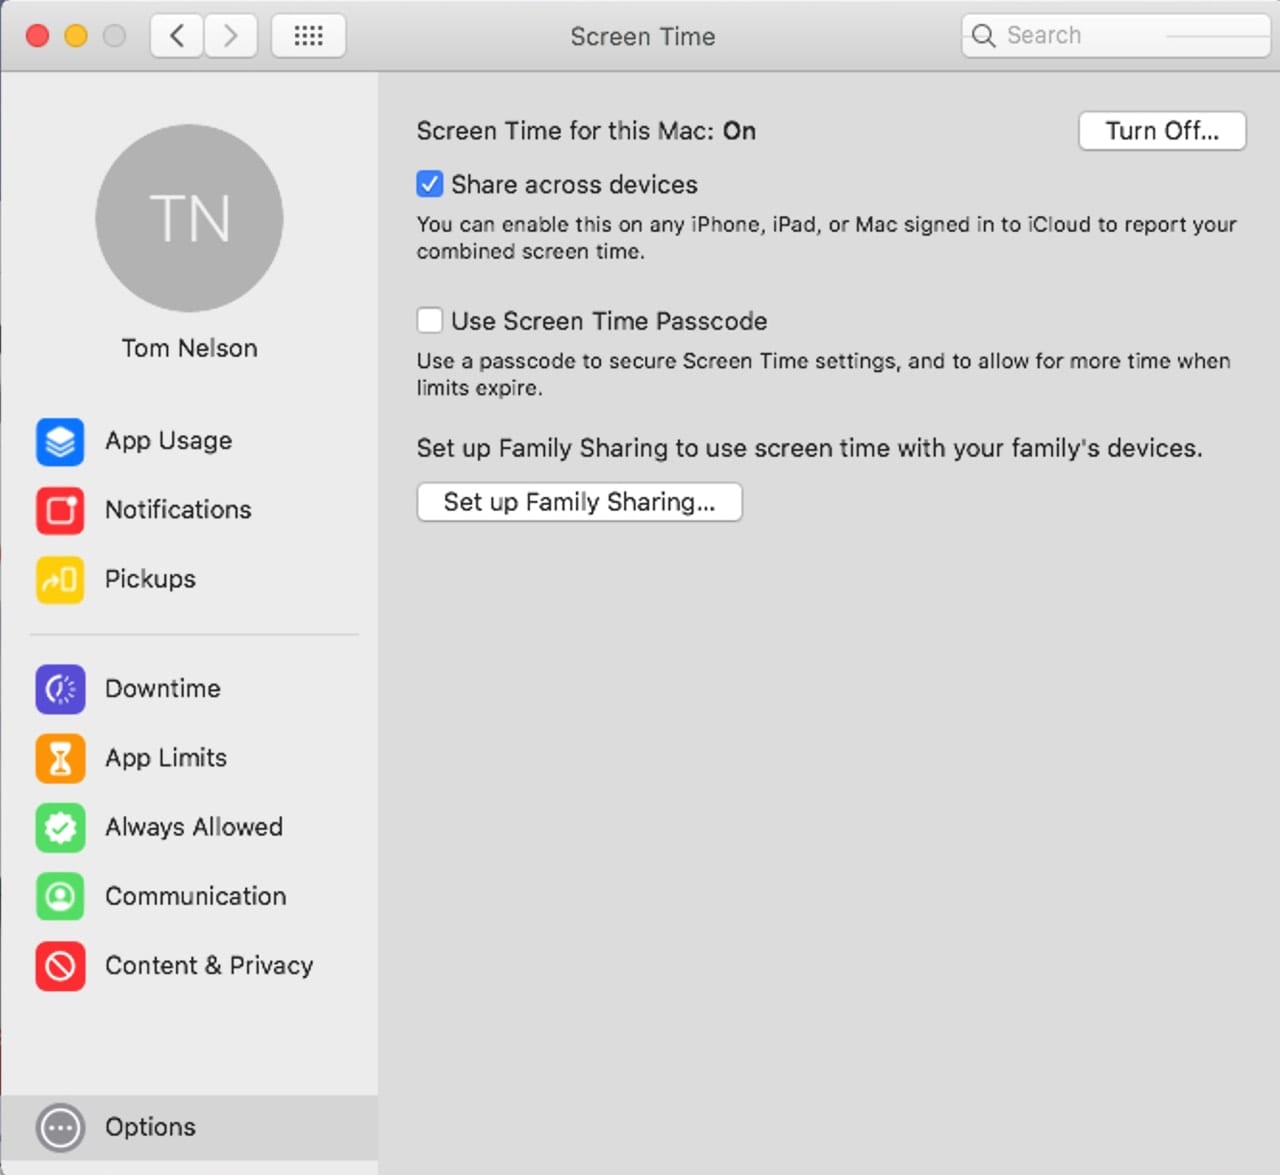Viewport: 1280px width, 1175px height.
Task: Click the Use Screen Time Passcode label
Action: click(x=609, y=321)
